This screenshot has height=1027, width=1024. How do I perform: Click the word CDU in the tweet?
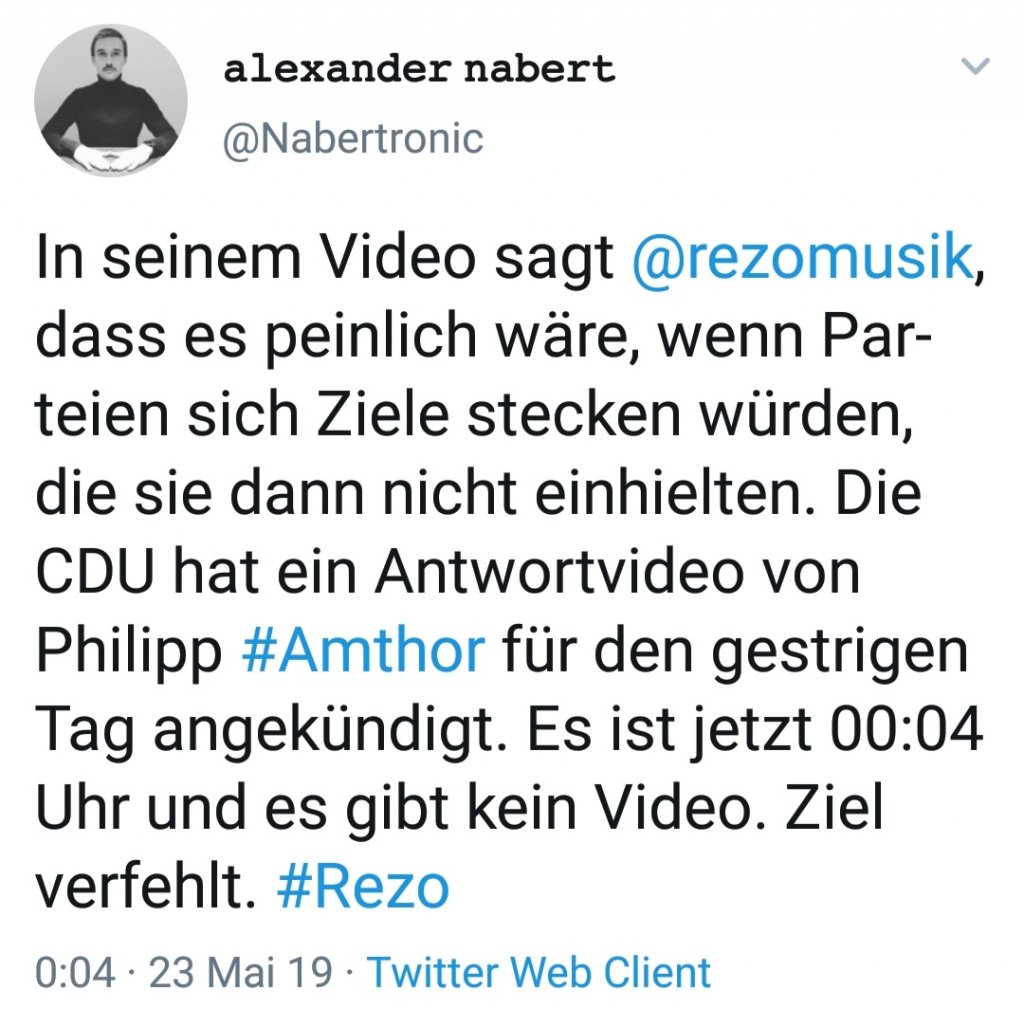tap(95, 572)
